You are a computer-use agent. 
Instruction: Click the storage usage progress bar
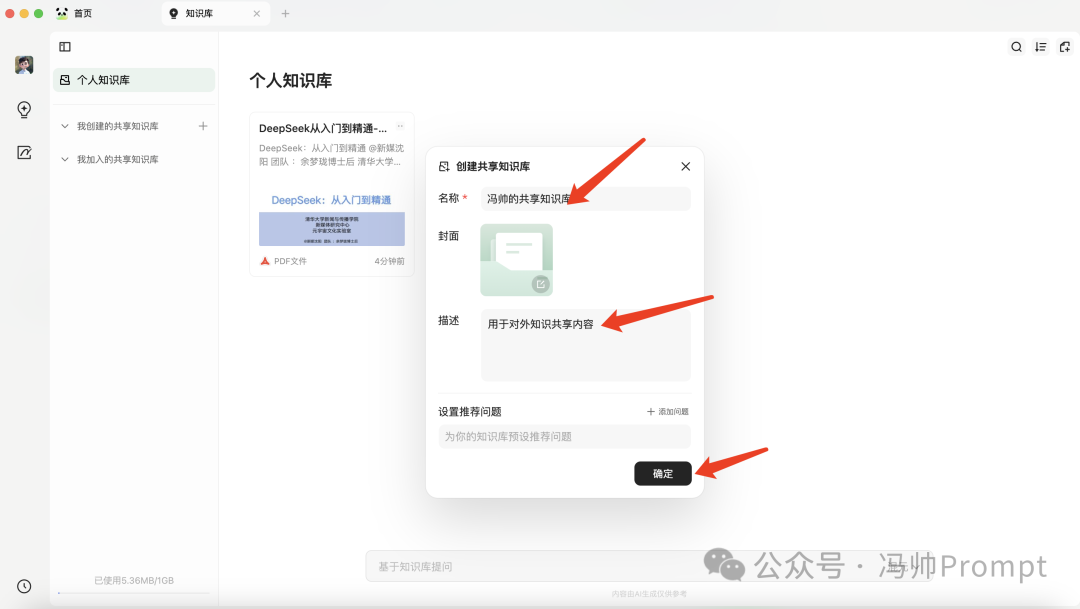tap(134, 592)
